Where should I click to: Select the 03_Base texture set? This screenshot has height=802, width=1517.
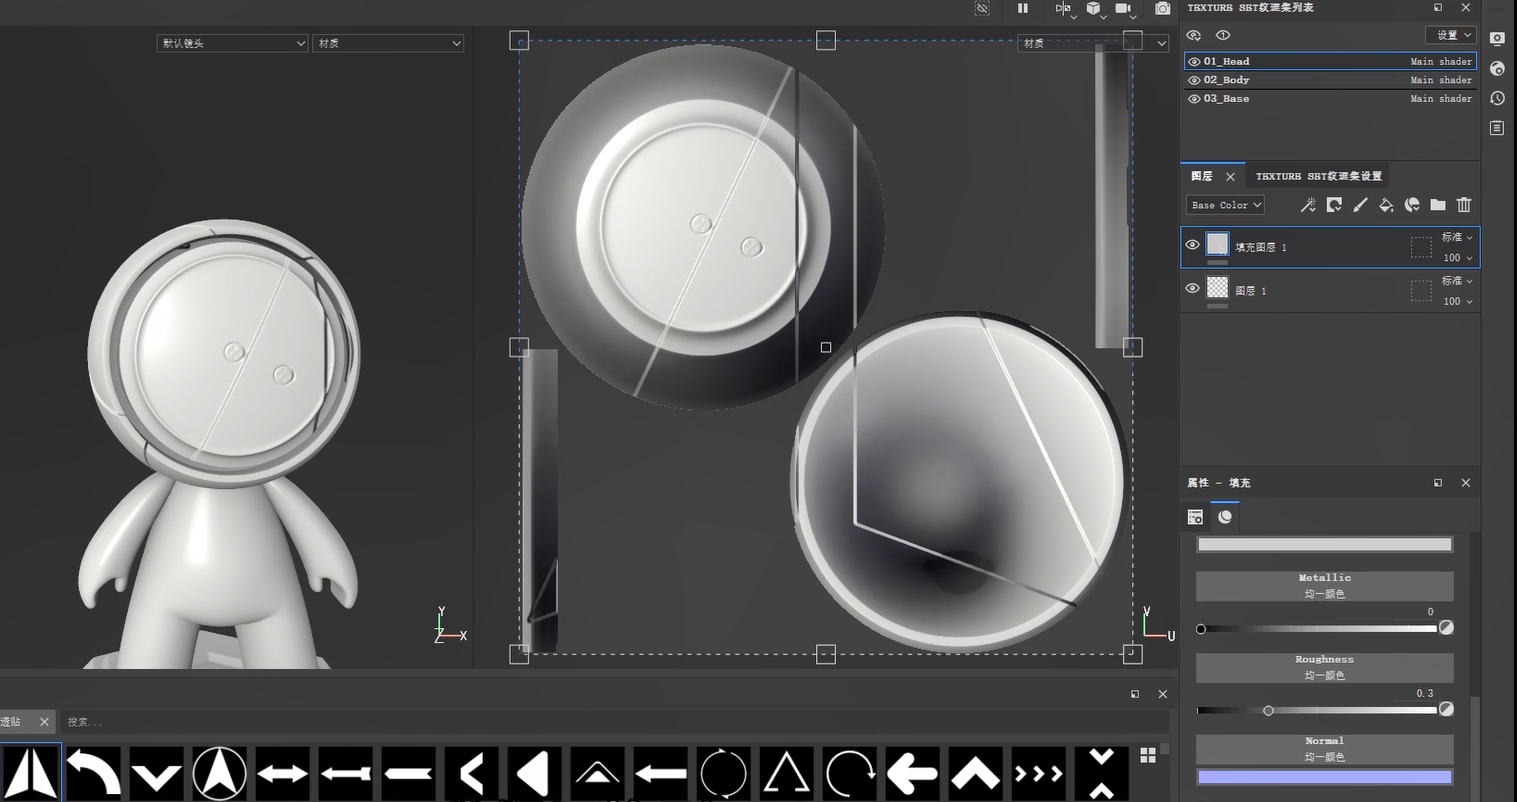[x=1226, y=99]
